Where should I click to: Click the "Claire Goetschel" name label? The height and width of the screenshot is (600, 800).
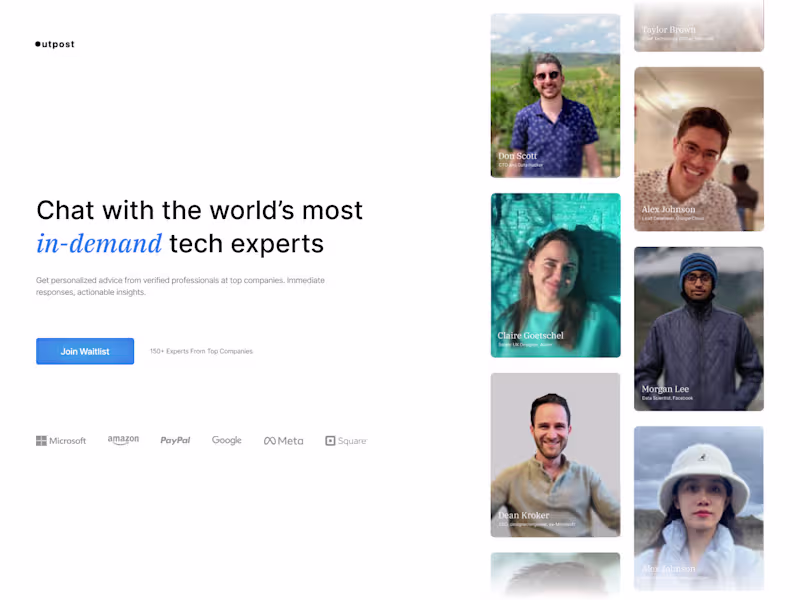(x=531, y=335)
